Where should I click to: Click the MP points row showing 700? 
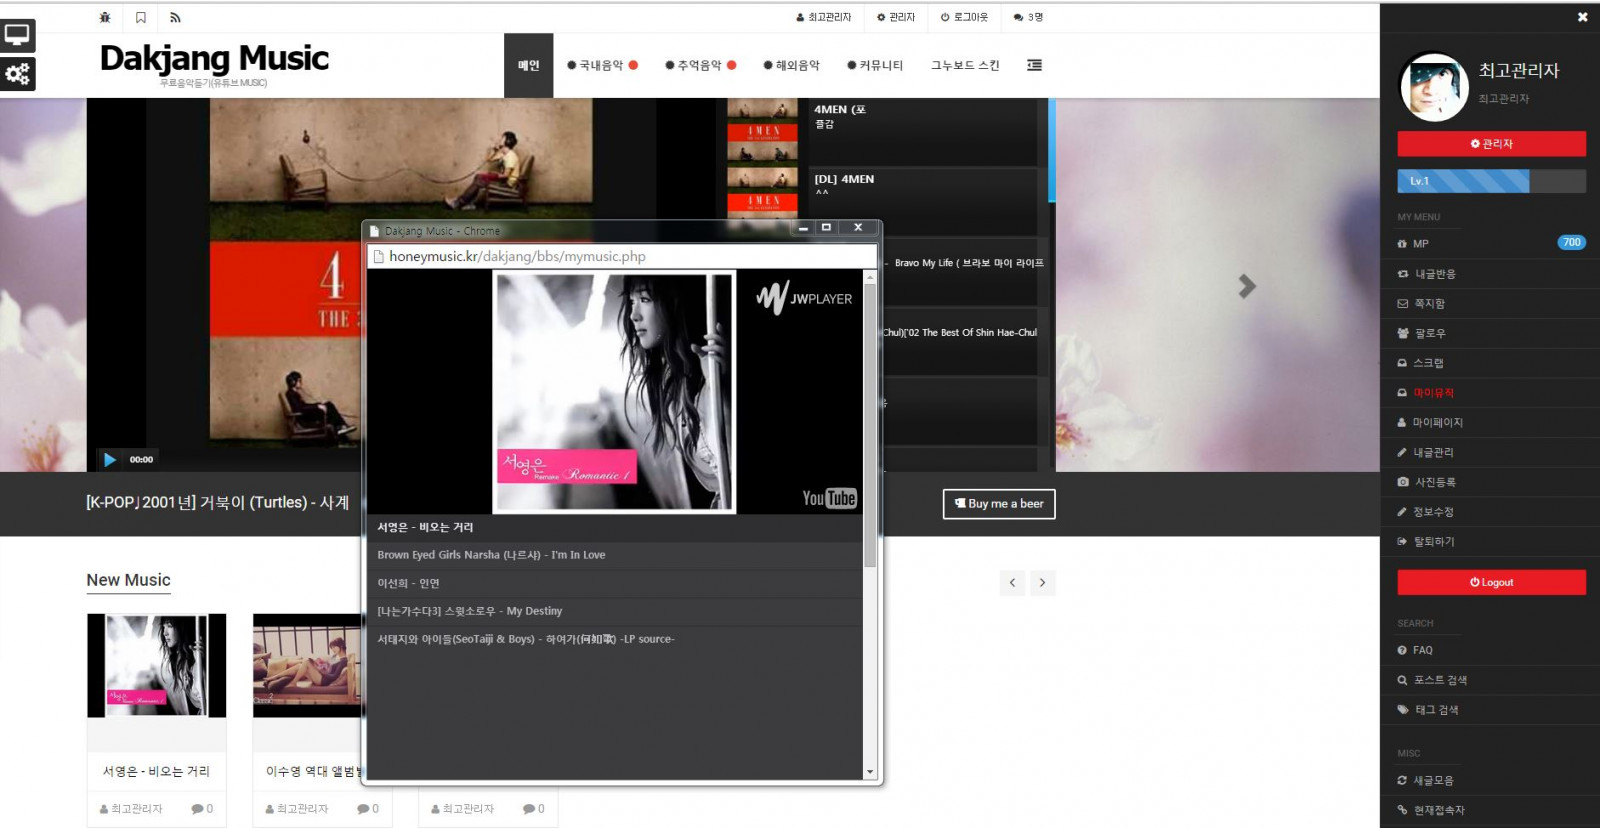(1491, 243)
